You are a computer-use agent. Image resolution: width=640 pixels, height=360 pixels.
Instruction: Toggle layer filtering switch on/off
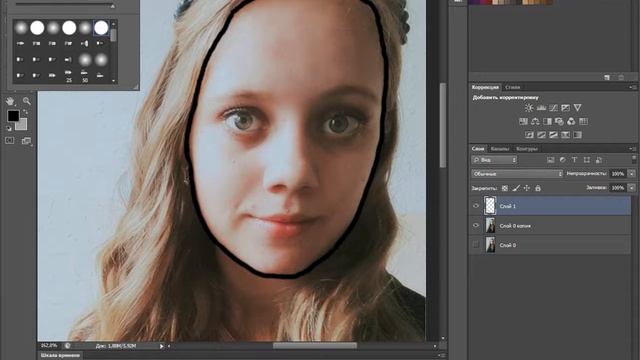point(633,159)
